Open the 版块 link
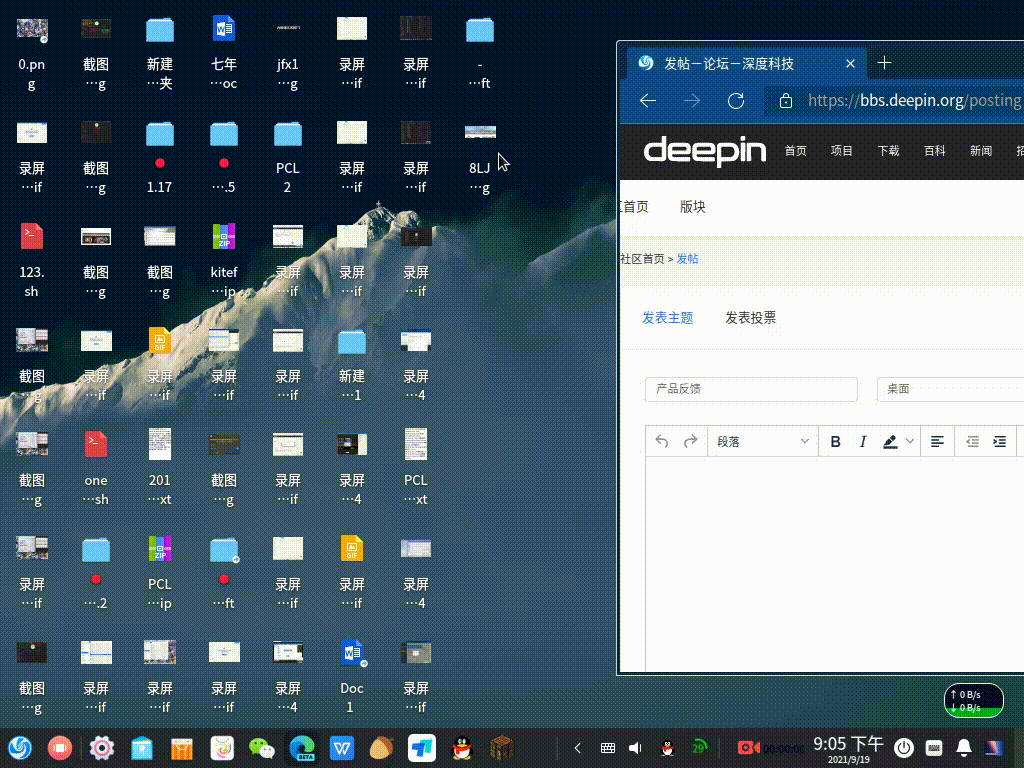Screen dimensions: 1024x768 (692, 207)
